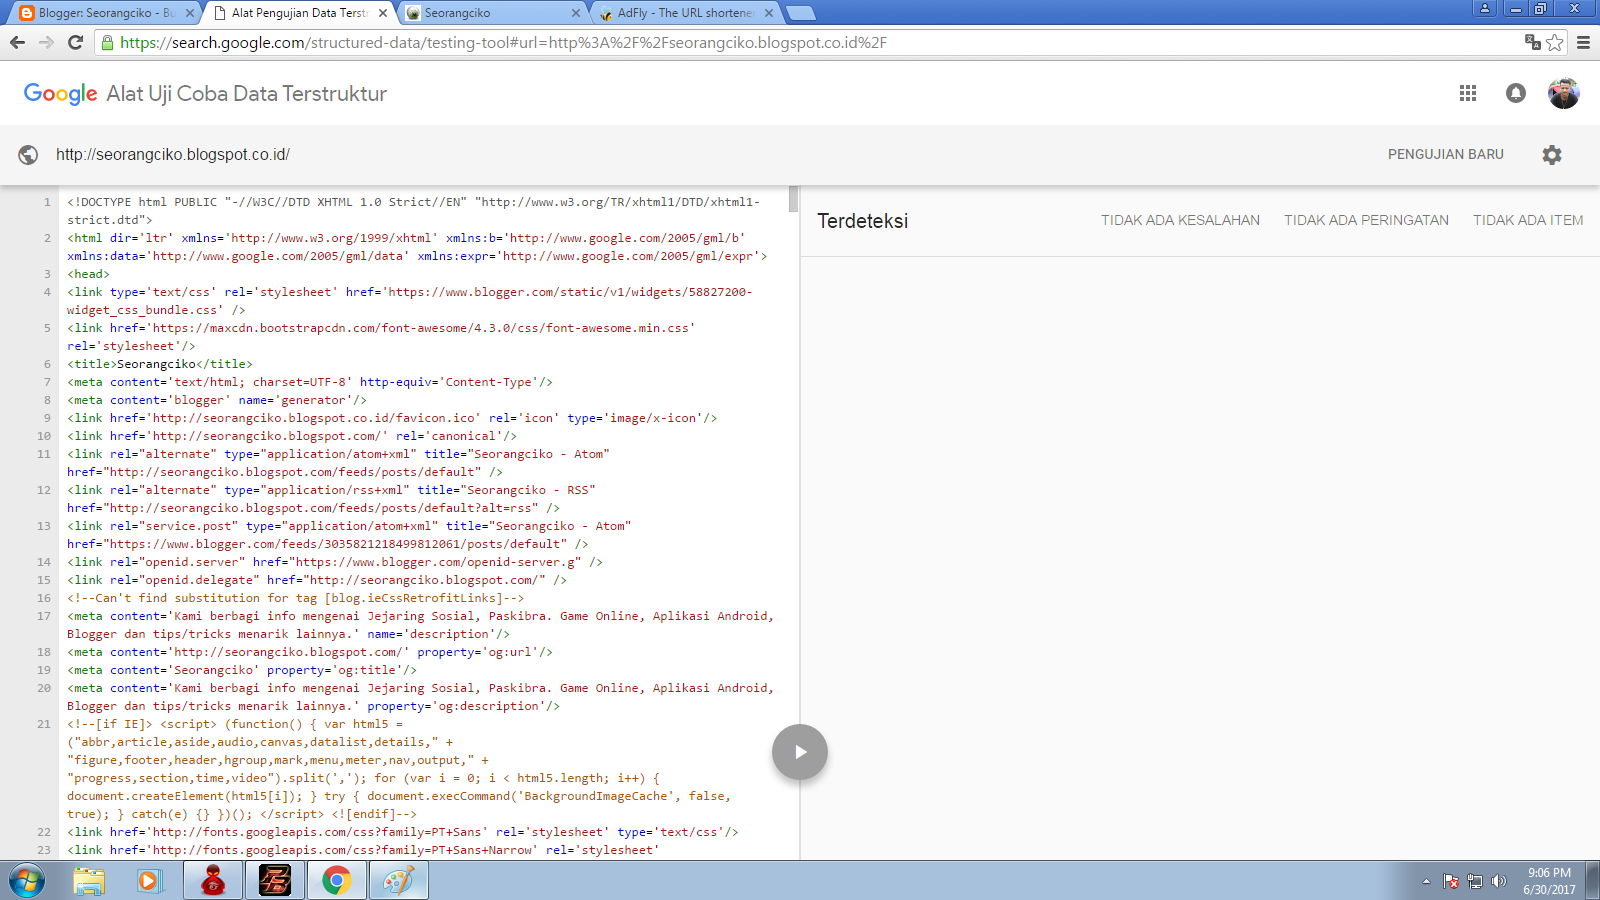Screen dimensions: 1600x900
Task: Click the og:title meta code line
Action: pos(242,670)
